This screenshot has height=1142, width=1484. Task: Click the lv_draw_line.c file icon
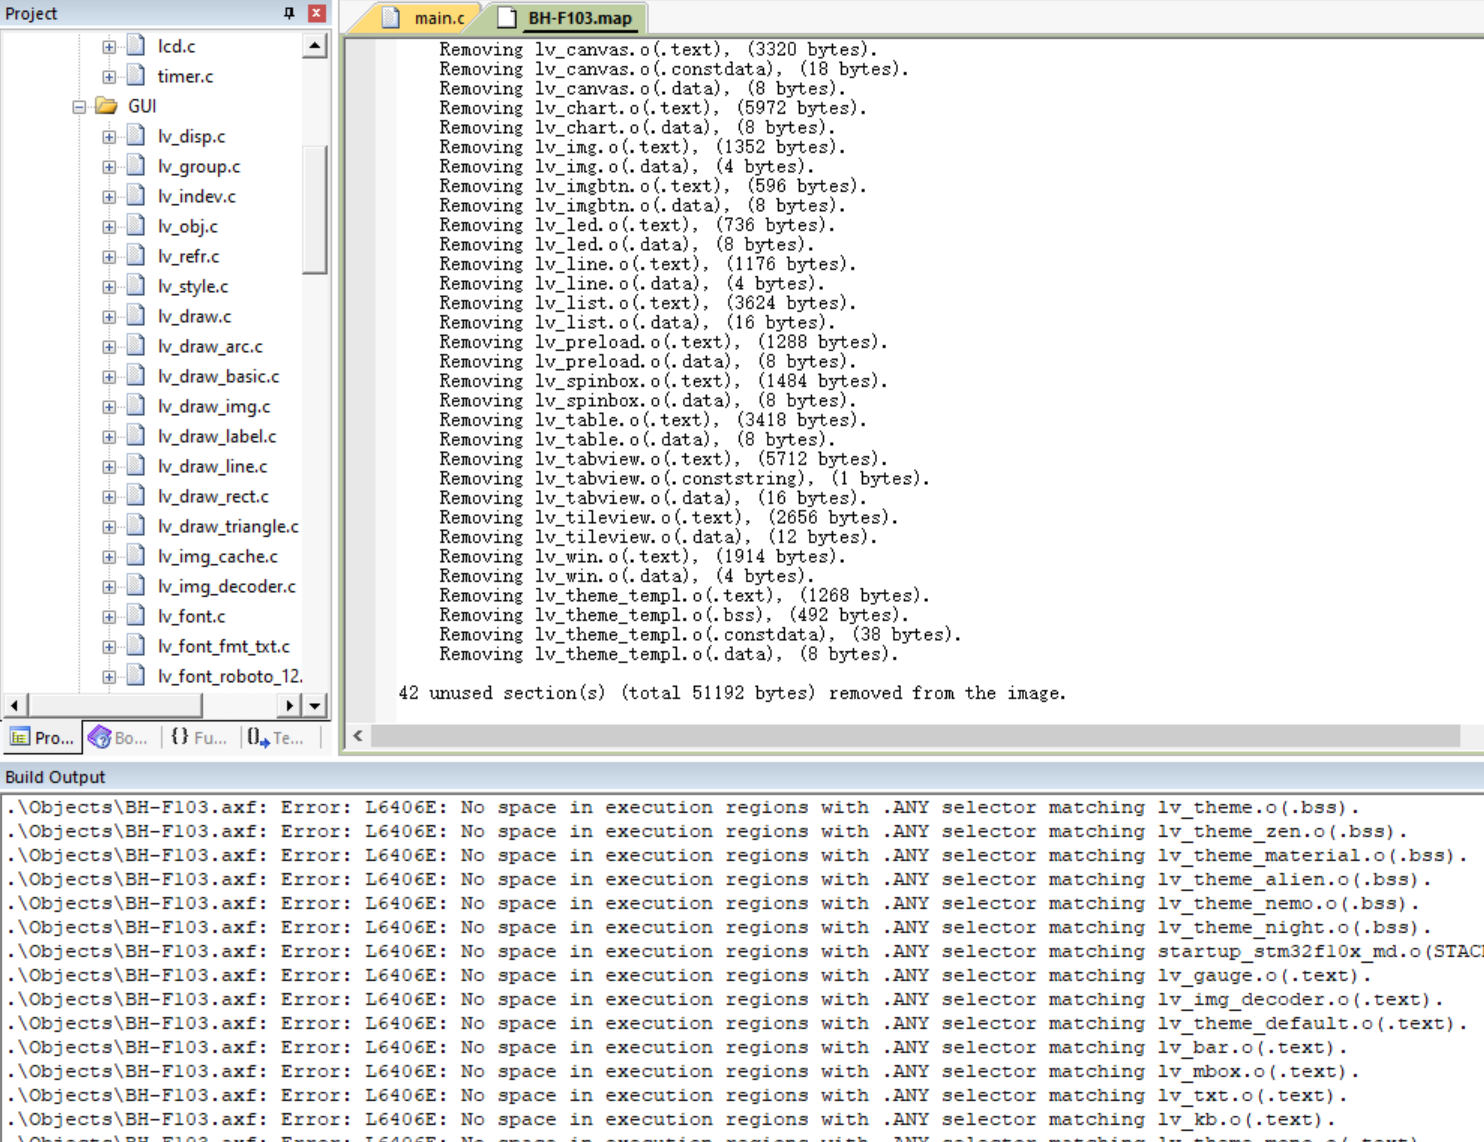136,465
